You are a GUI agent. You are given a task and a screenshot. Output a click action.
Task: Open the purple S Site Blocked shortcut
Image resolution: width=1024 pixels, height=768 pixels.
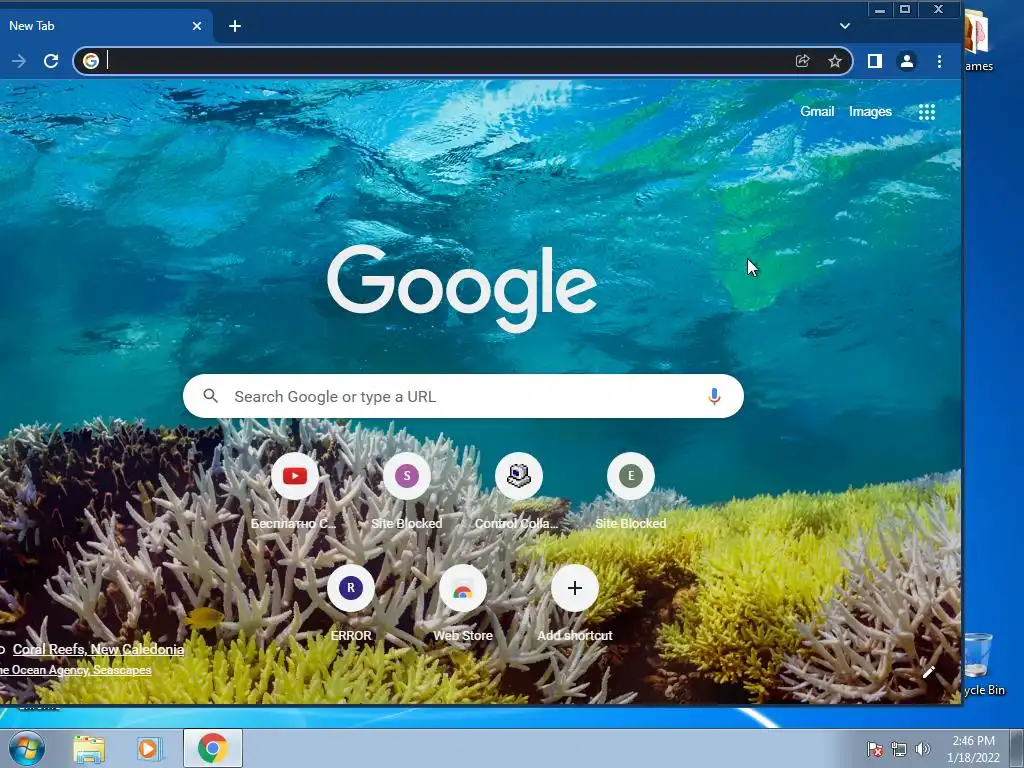pyautogui.click(x=406, y=476)
